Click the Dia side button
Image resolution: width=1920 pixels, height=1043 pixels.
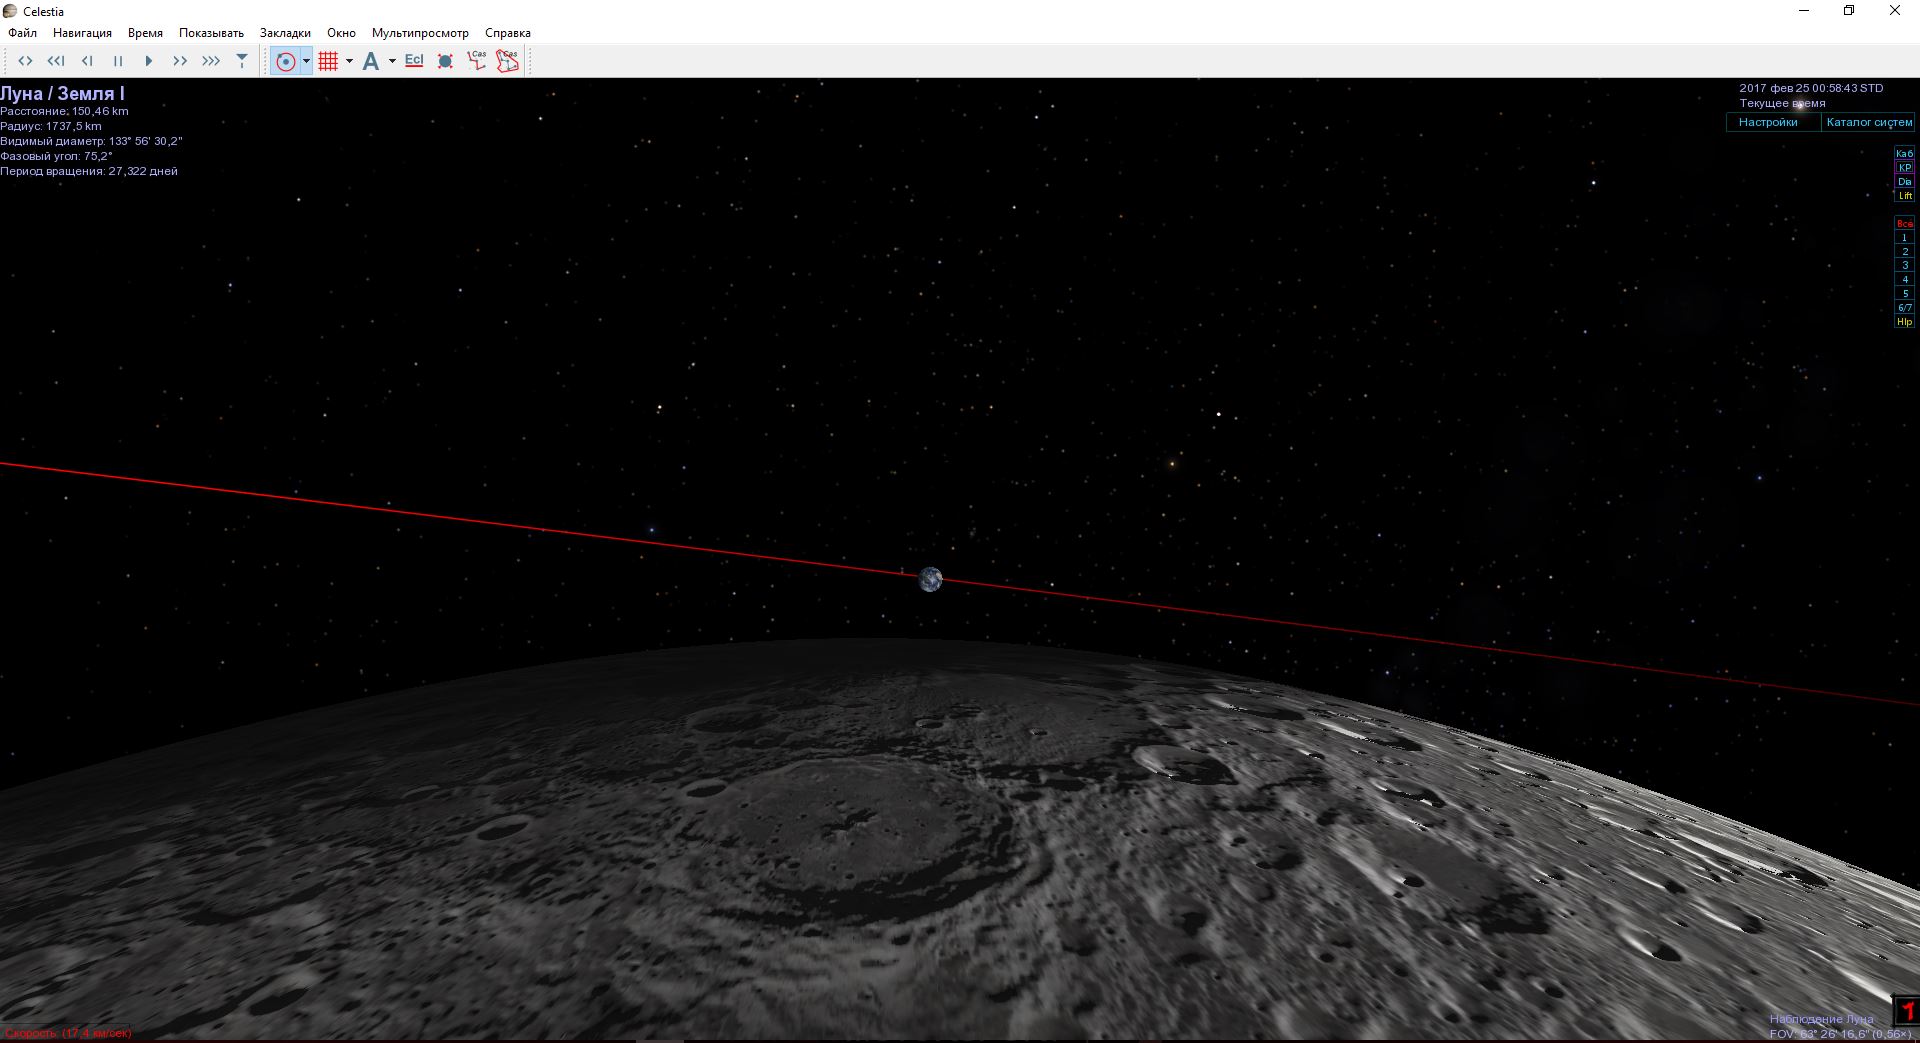(x=1904, y=182)
